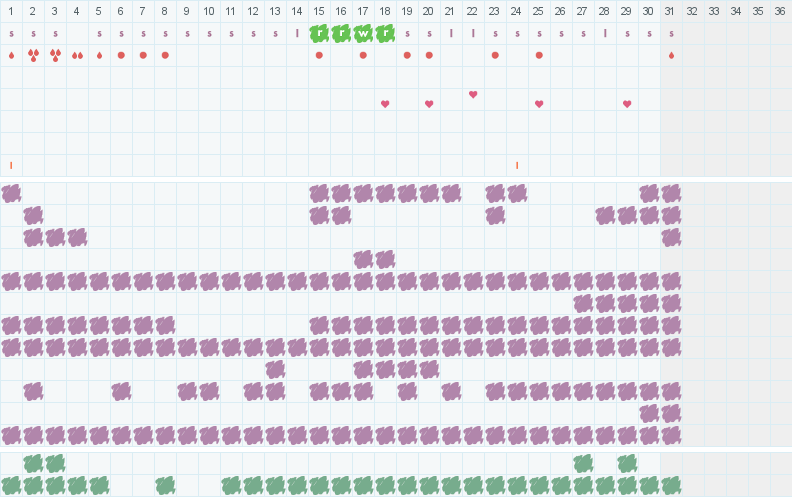This screenshot has height=497, width=792.
Task: Select the orange marker on day 1
Action: coord(11,165)
